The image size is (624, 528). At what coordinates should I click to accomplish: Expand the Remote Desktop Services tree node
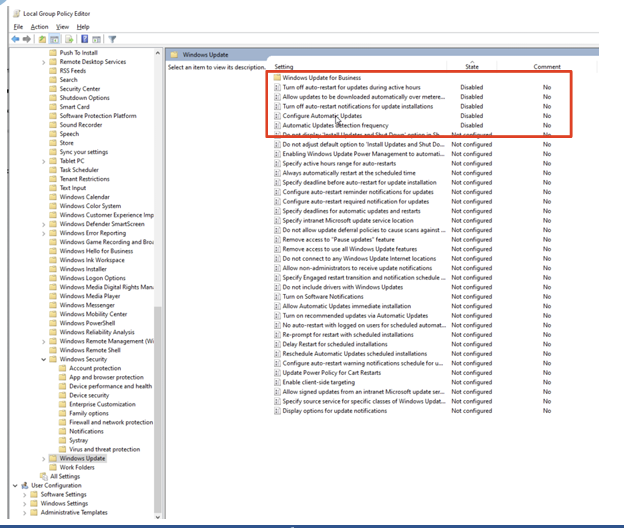tap(43, 62)
